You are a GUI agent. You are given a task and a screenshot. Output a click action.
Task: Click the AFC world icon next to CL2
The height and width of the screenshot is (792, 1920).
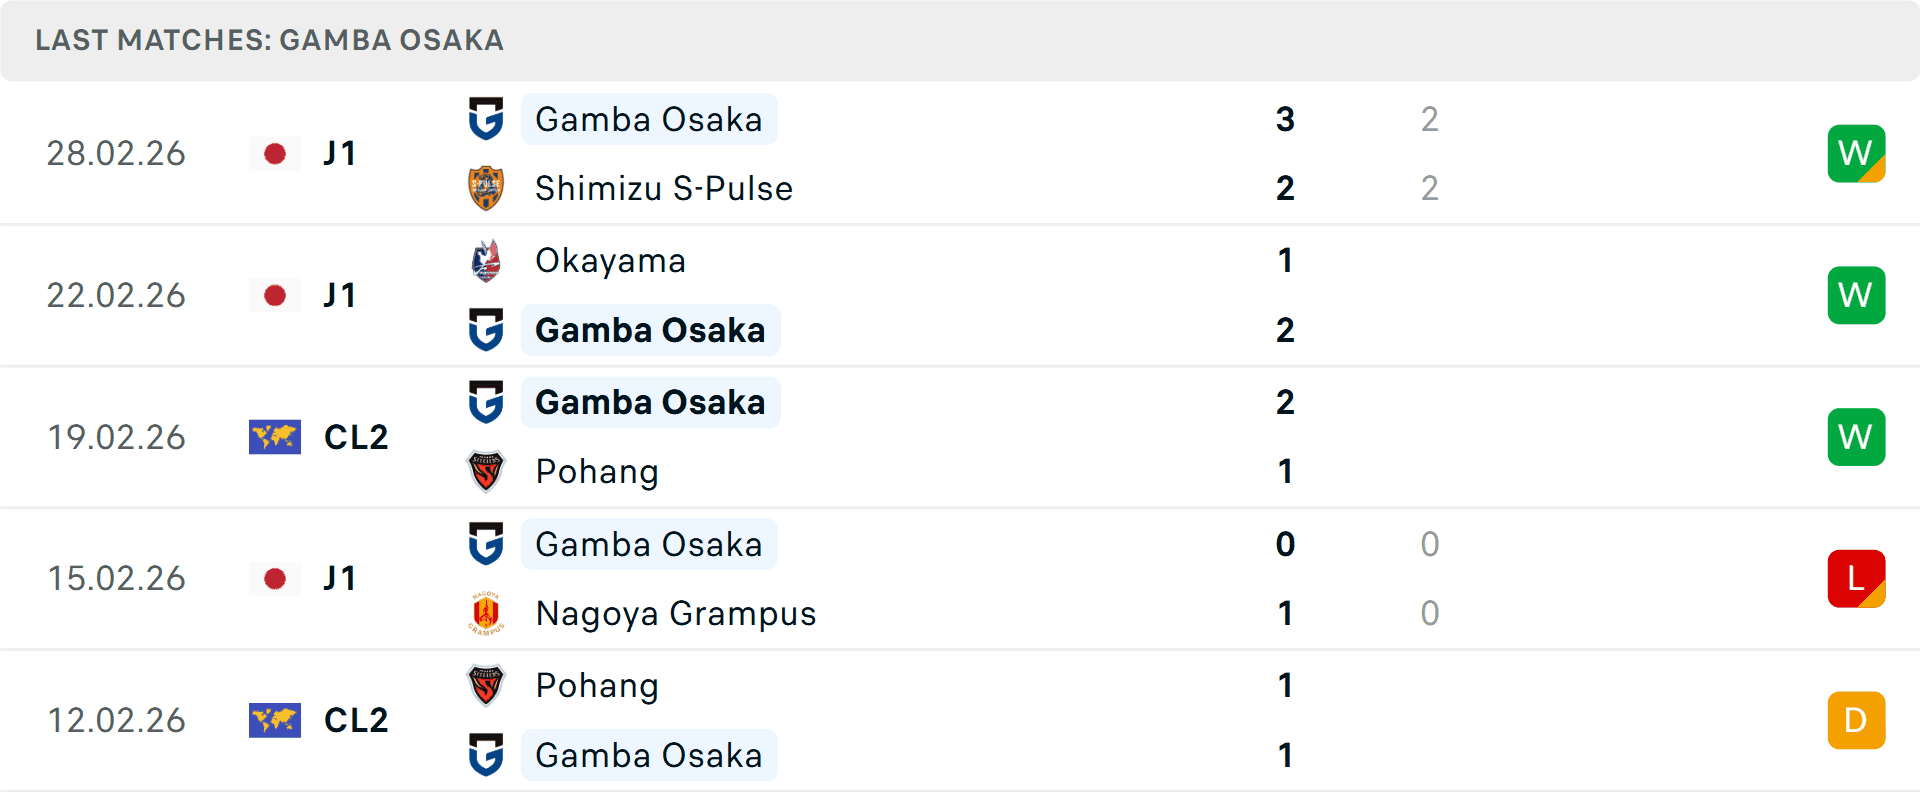coord(275,436)
